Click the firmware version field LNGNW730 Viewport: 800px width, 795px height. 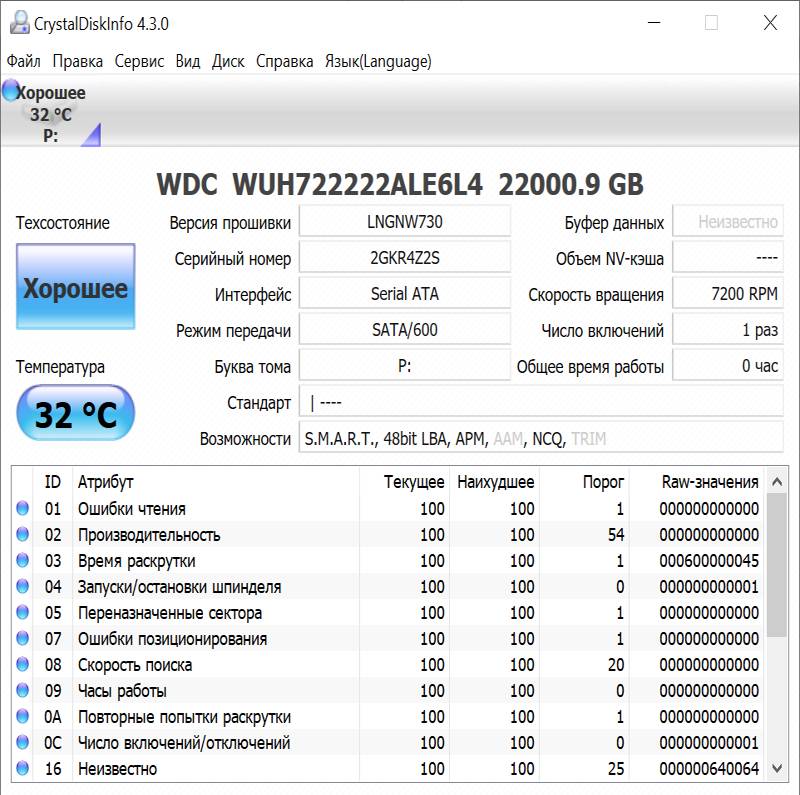click(404, 222)
